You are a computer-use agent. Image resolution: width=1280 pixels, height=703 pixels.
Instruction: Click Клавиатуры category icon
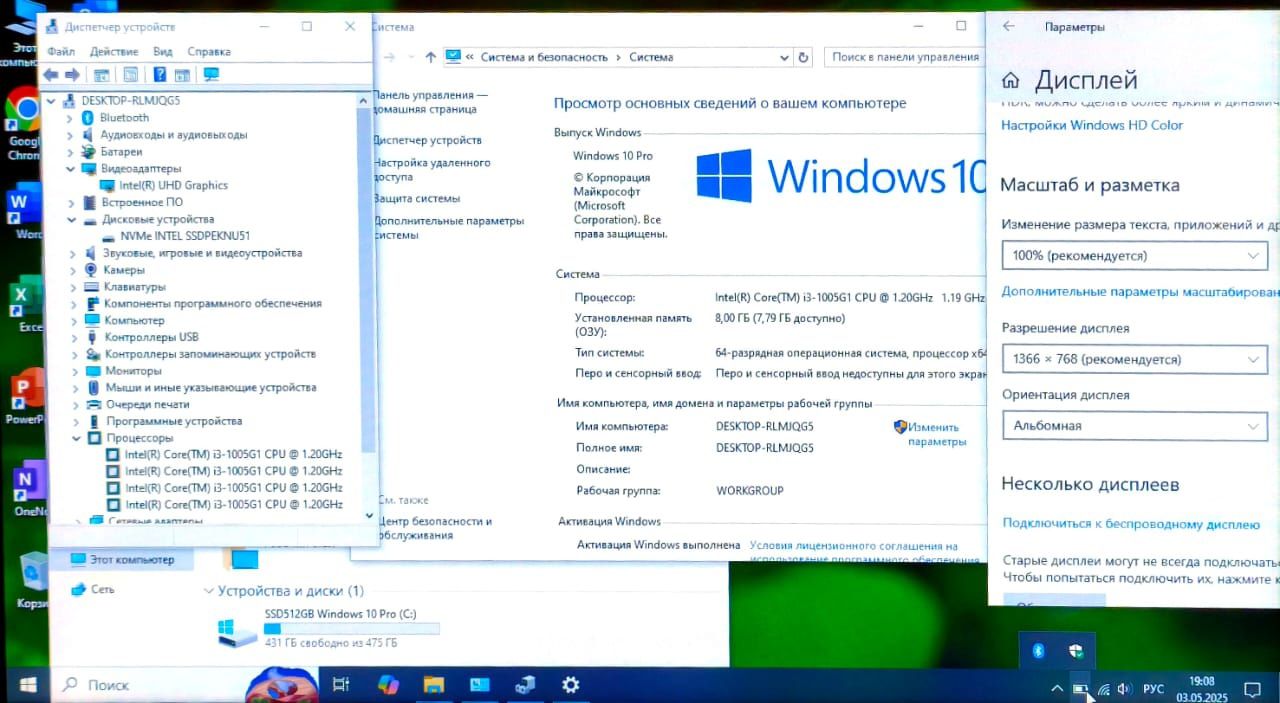(x=92, y=287)
